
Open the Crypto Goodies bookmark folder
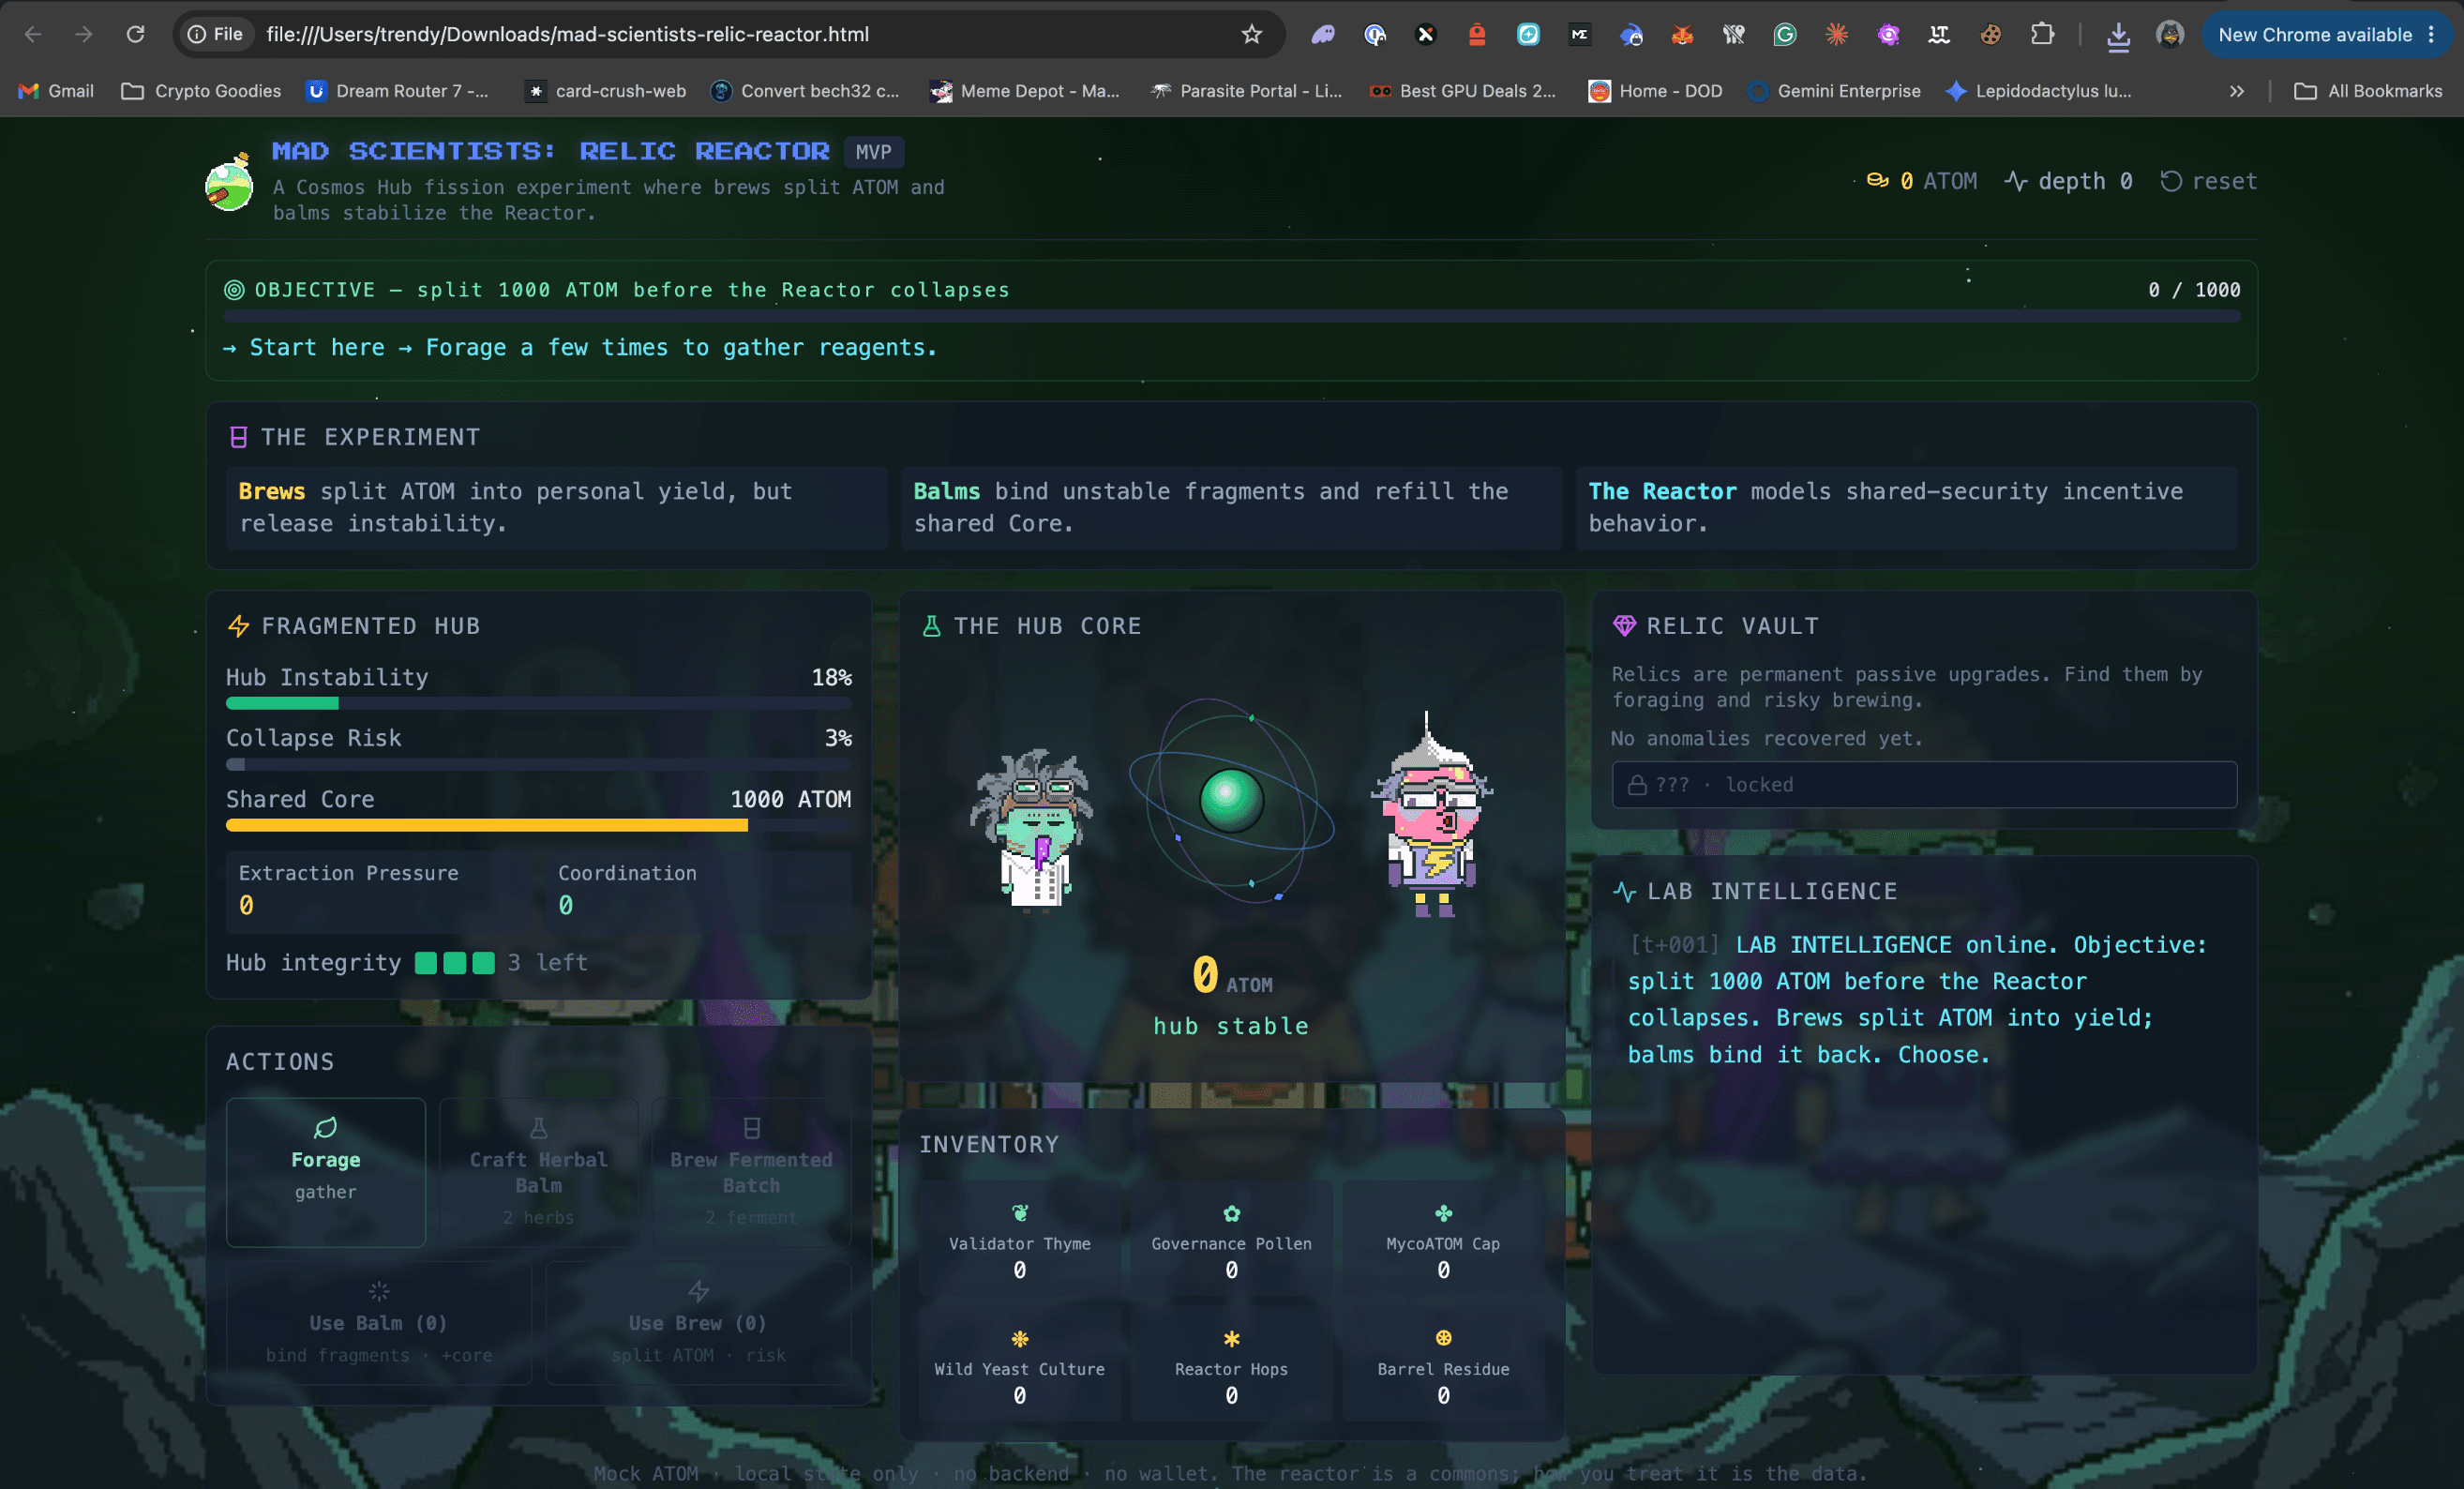pos(201,91)
